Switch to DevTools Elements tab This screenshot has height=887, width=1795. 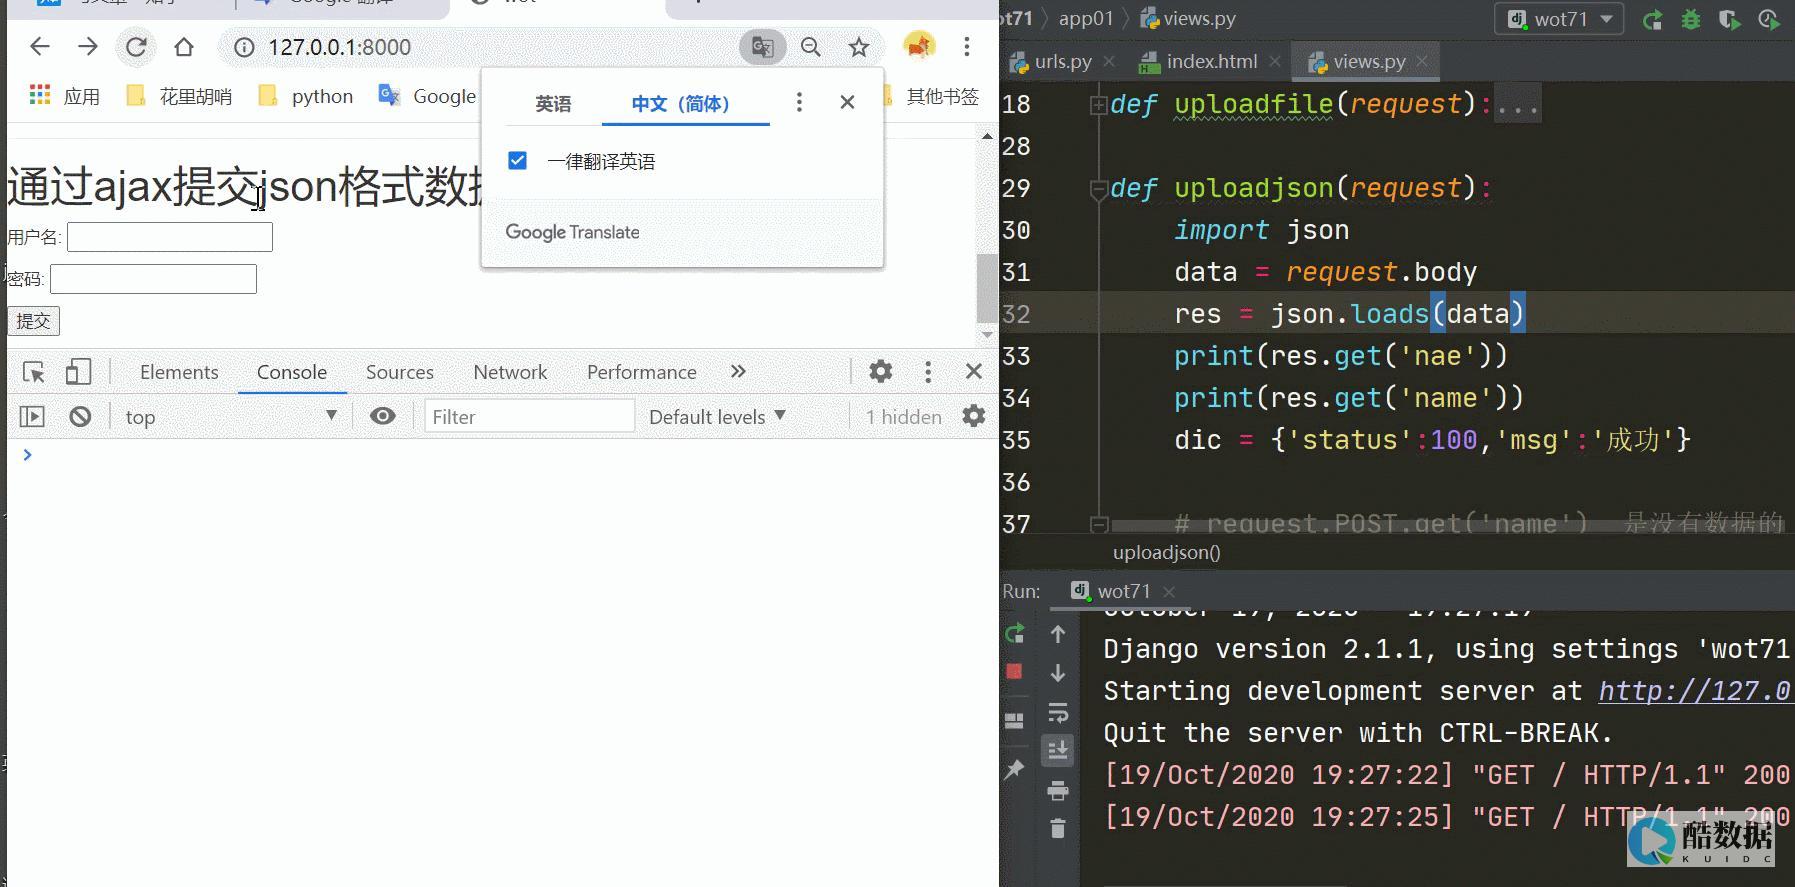179,372
